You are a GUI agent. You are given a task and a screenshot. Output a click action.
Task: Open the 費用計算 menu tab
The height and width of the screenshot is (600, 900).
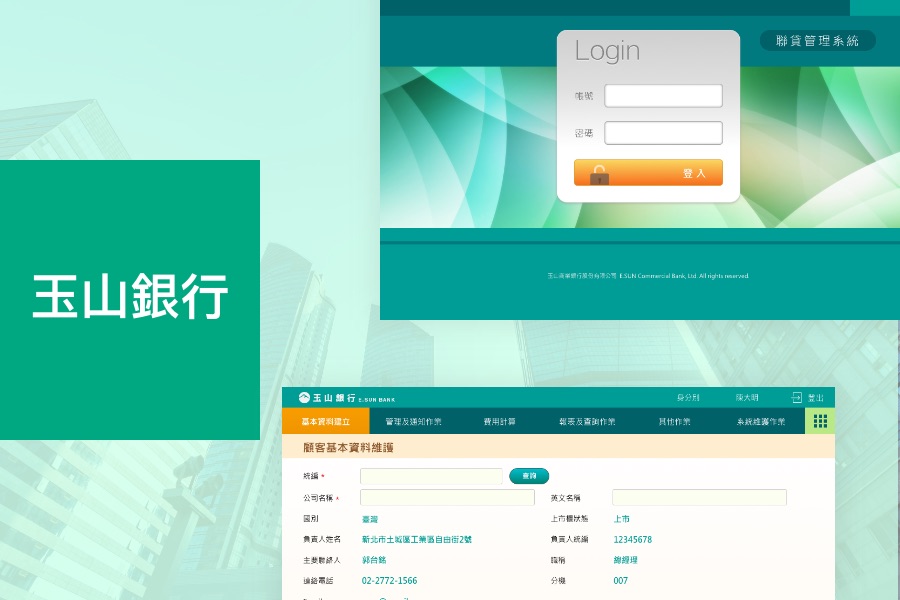coord(499,421)
